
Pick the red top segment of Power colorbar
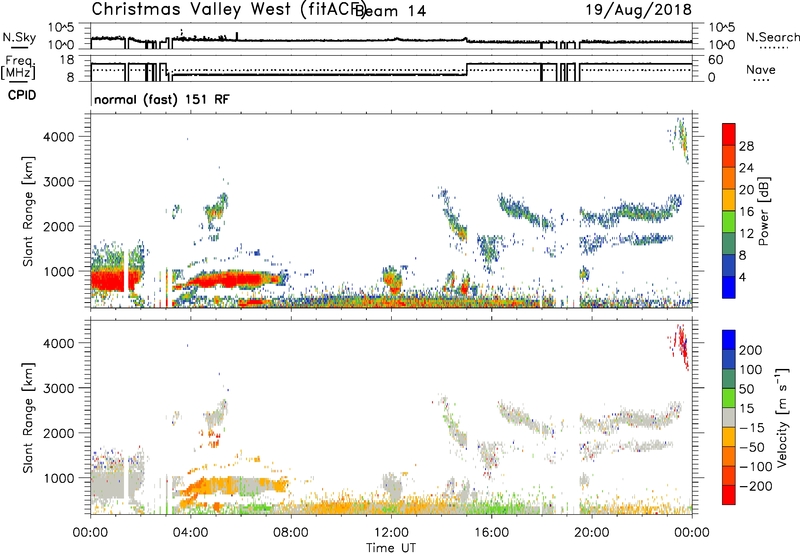point(729,135)
